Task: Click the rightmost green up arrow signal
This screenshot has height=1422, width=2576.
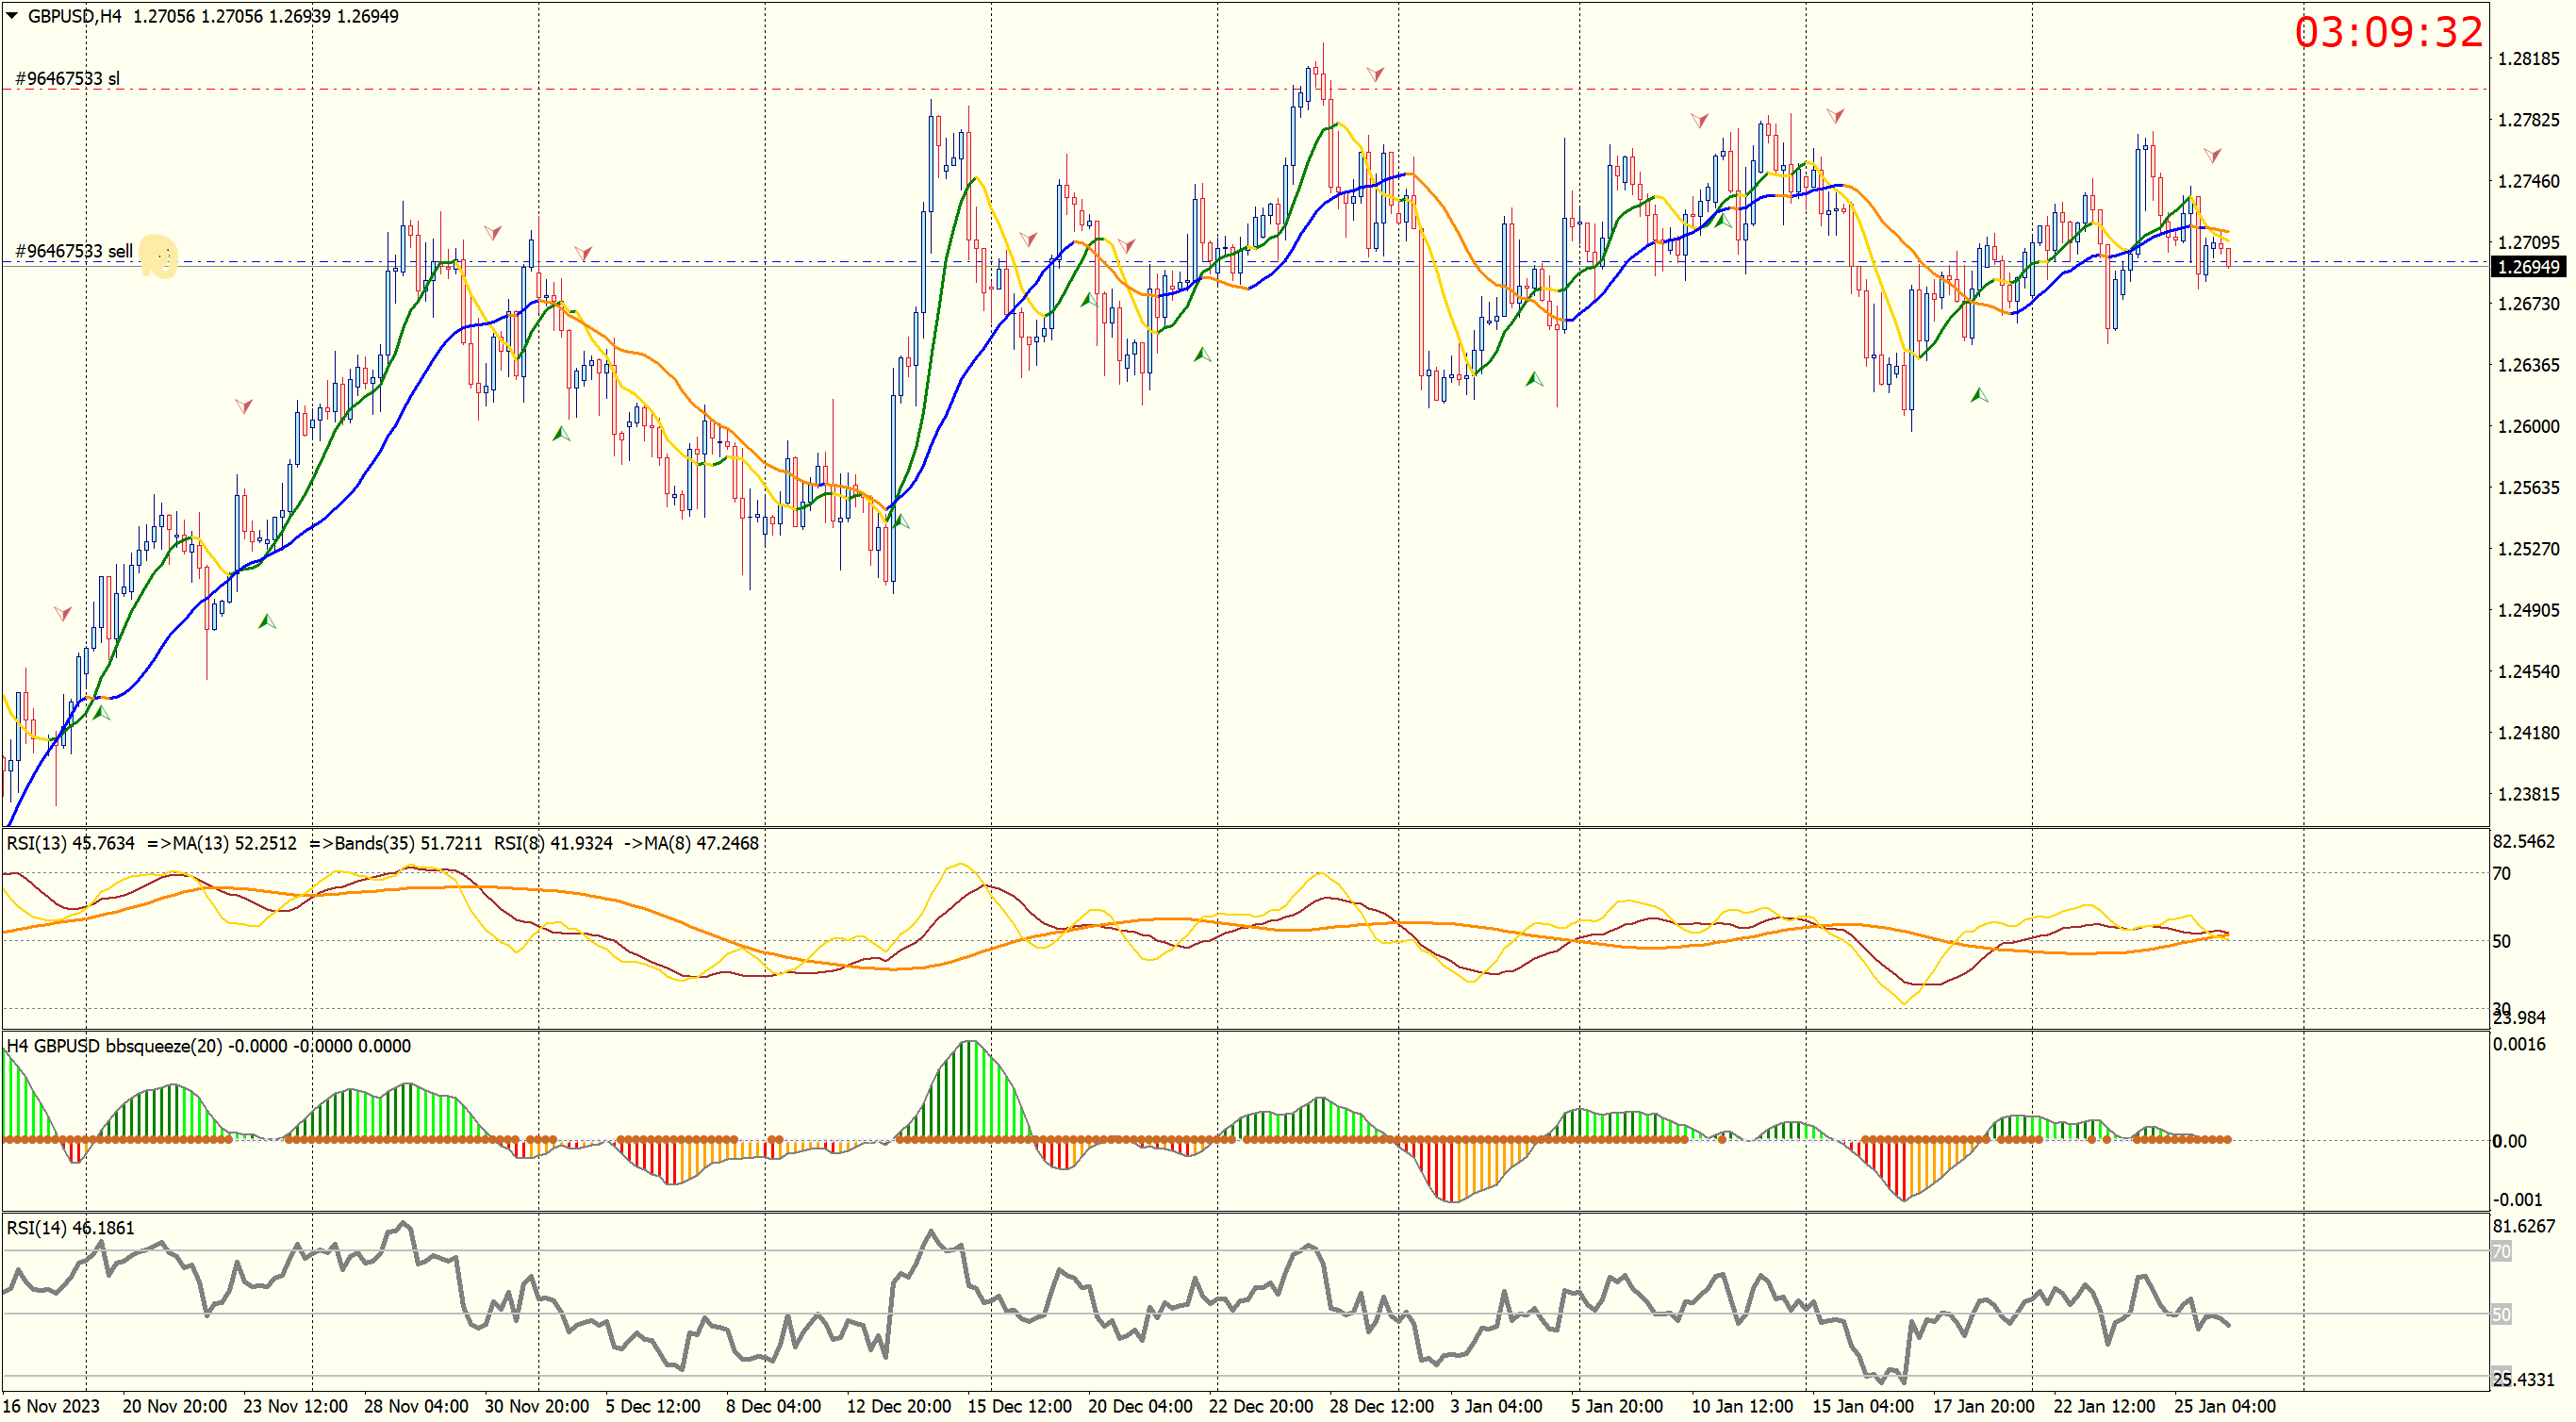Action: coord(1978,395)
